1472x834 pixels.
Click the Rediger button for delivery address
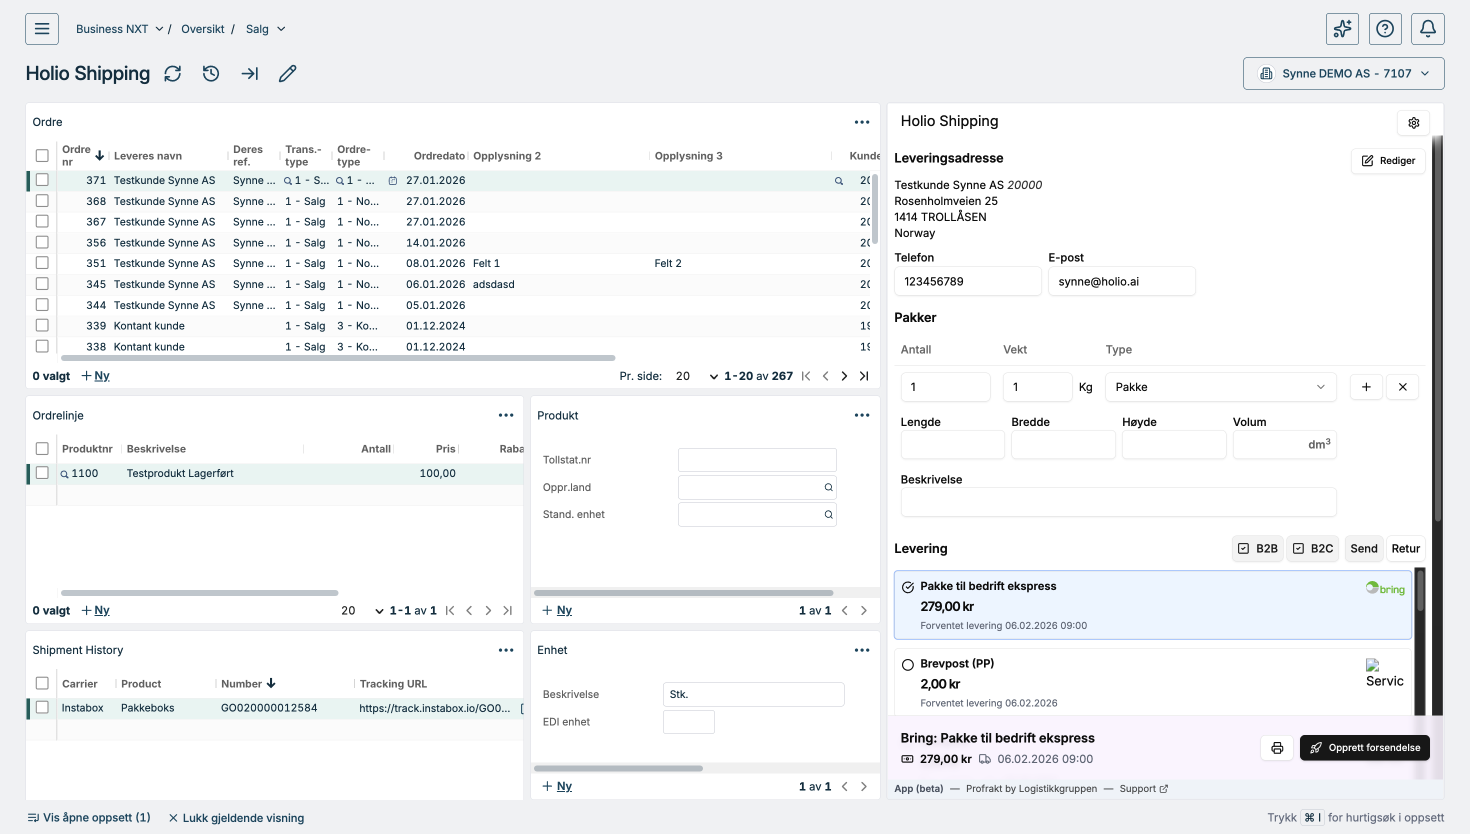coord(1388,161)
